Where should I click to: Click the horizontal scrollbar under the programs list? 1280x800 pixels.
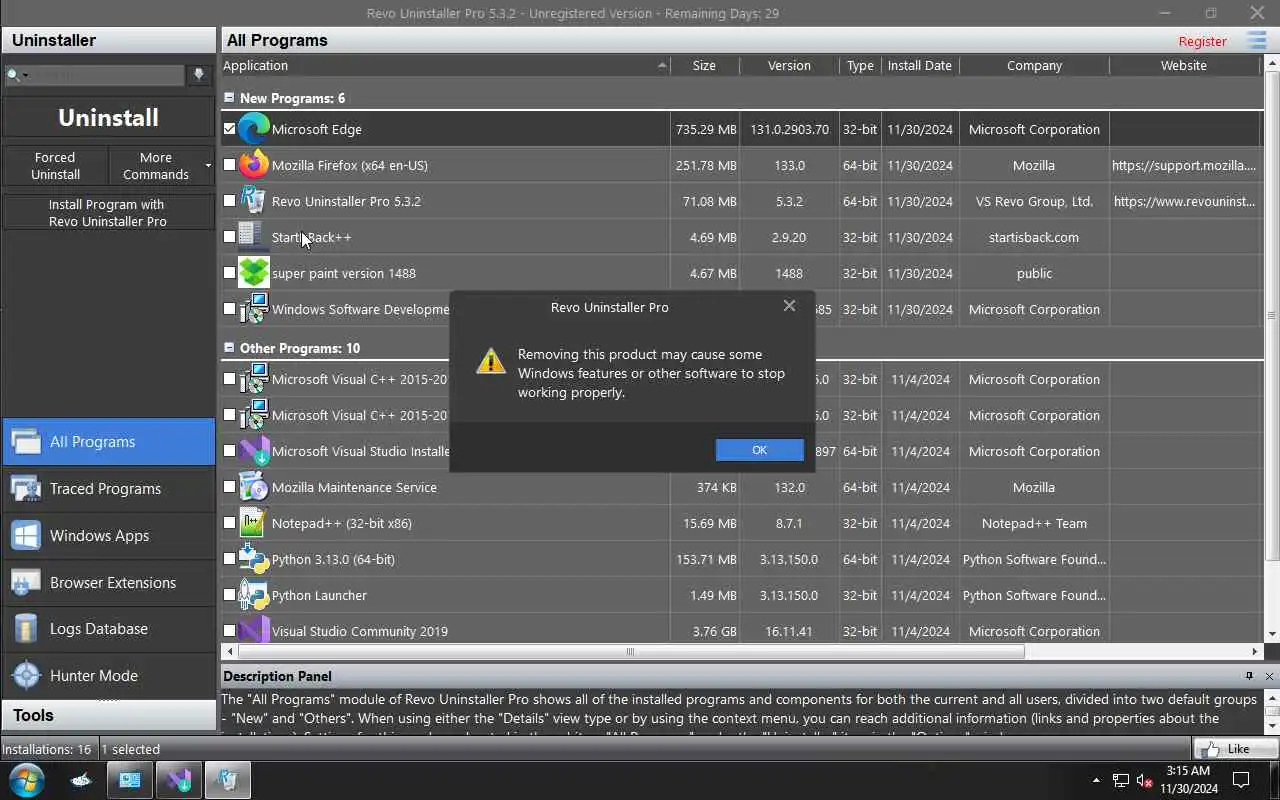coord(630,652)
